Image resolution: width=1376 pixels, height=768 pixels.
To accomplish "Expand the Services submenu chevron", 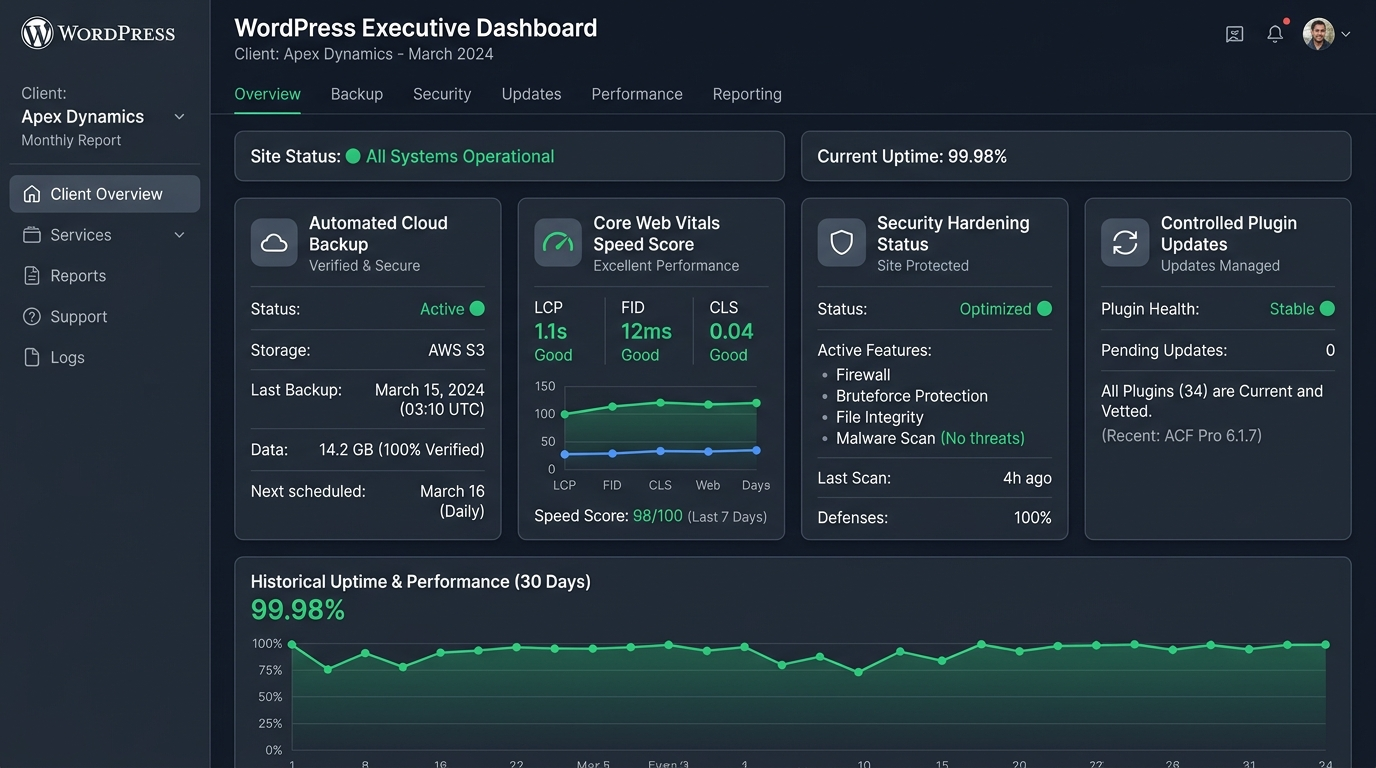I will click(180, 235).
